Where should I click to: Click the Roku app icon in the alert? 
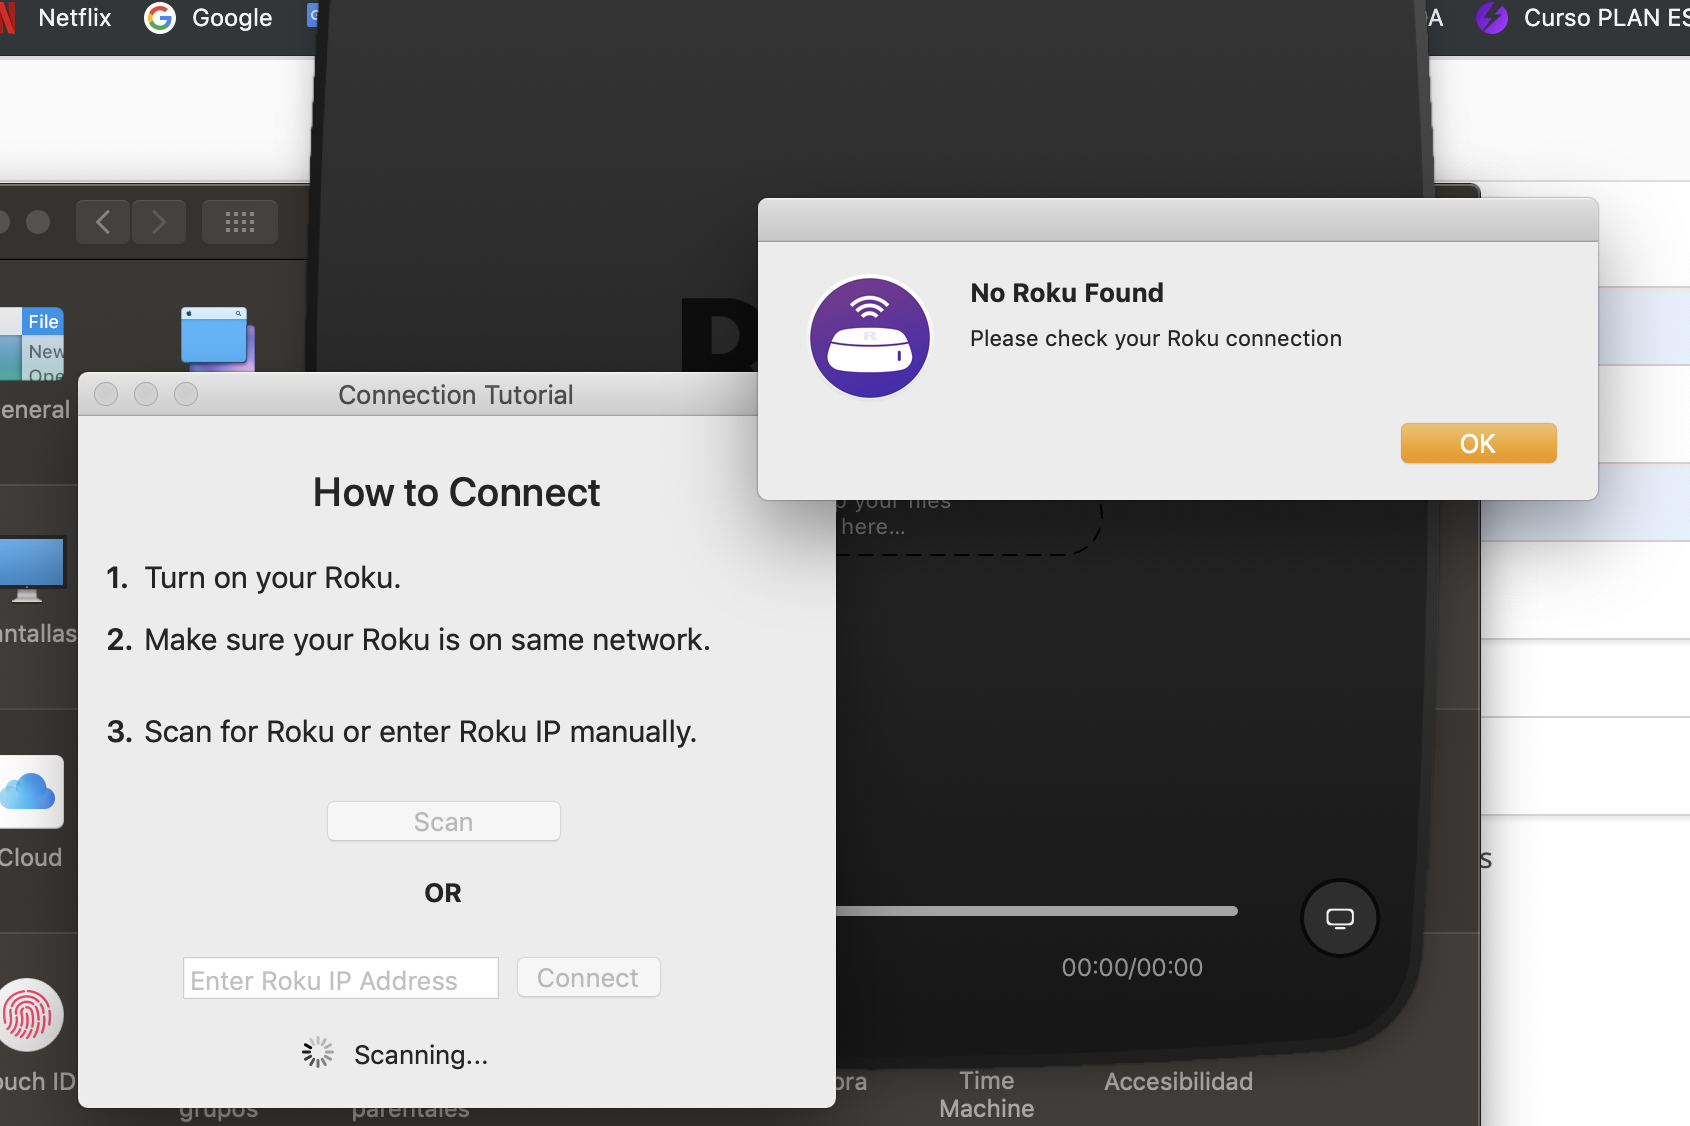869,338
